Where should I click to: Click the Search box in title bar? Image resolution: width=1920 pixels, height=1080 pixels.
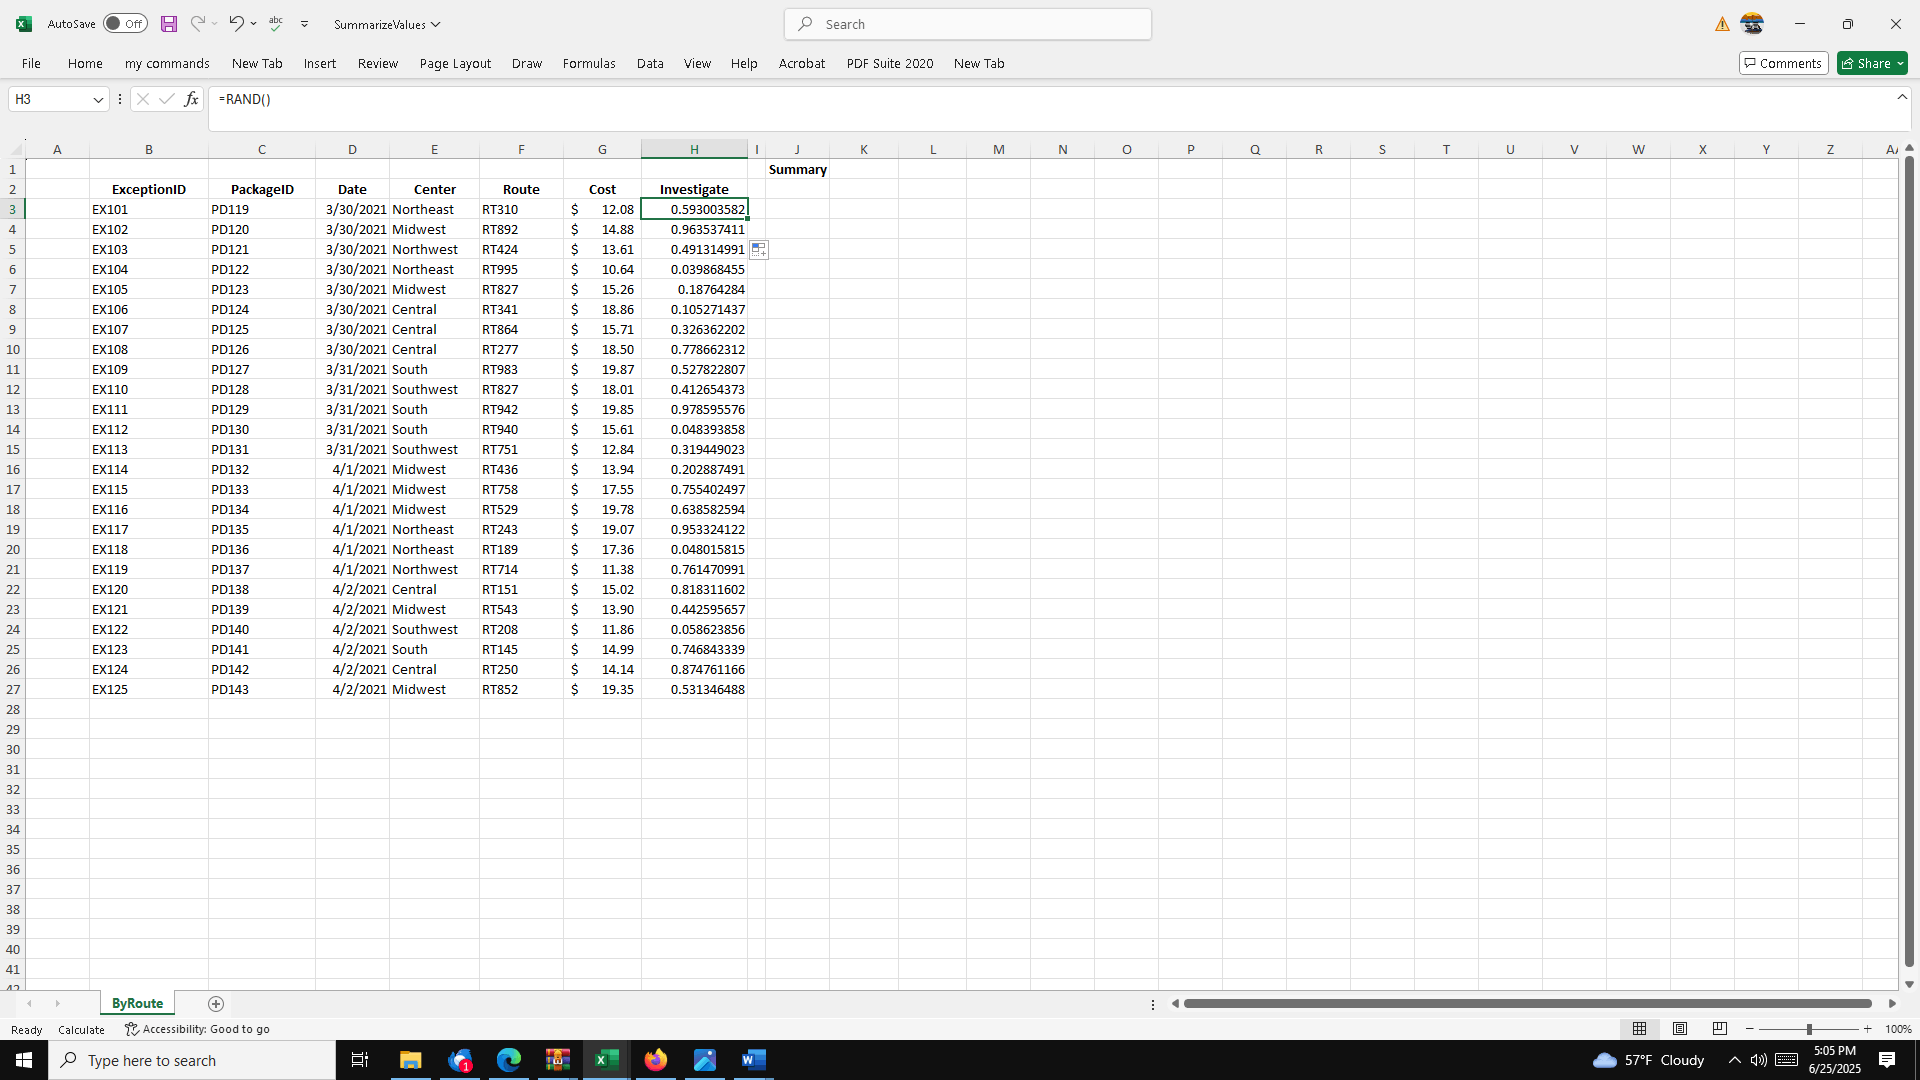[968, 24]
